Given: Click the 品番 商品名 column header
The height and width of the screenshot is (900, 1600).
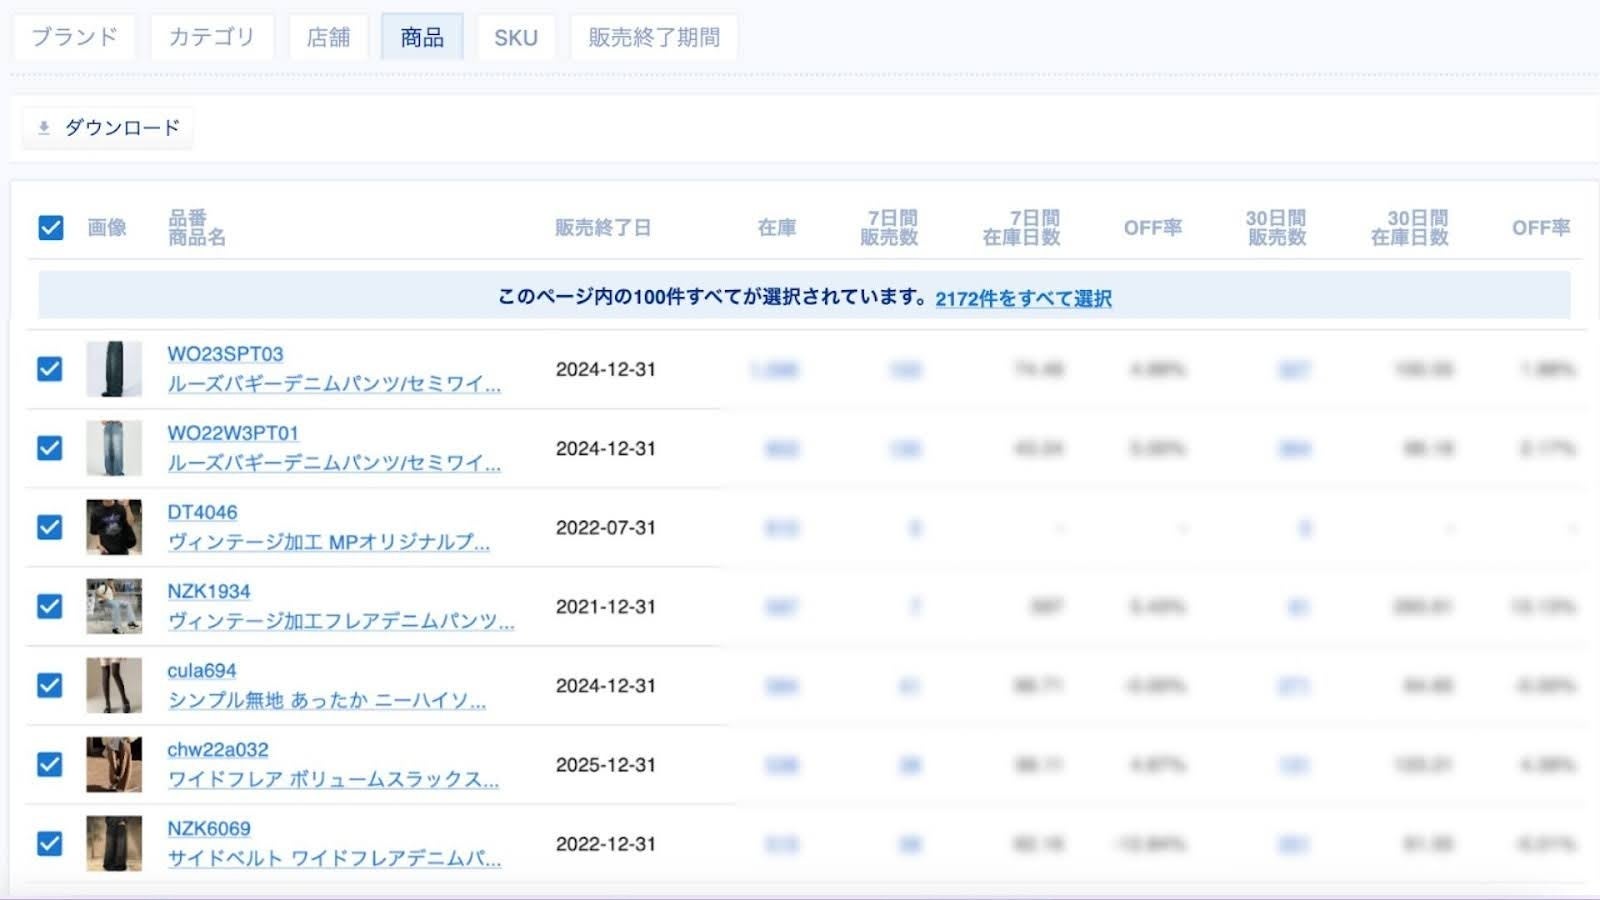Looking at the screenshot, I should (x=196, y=228).
